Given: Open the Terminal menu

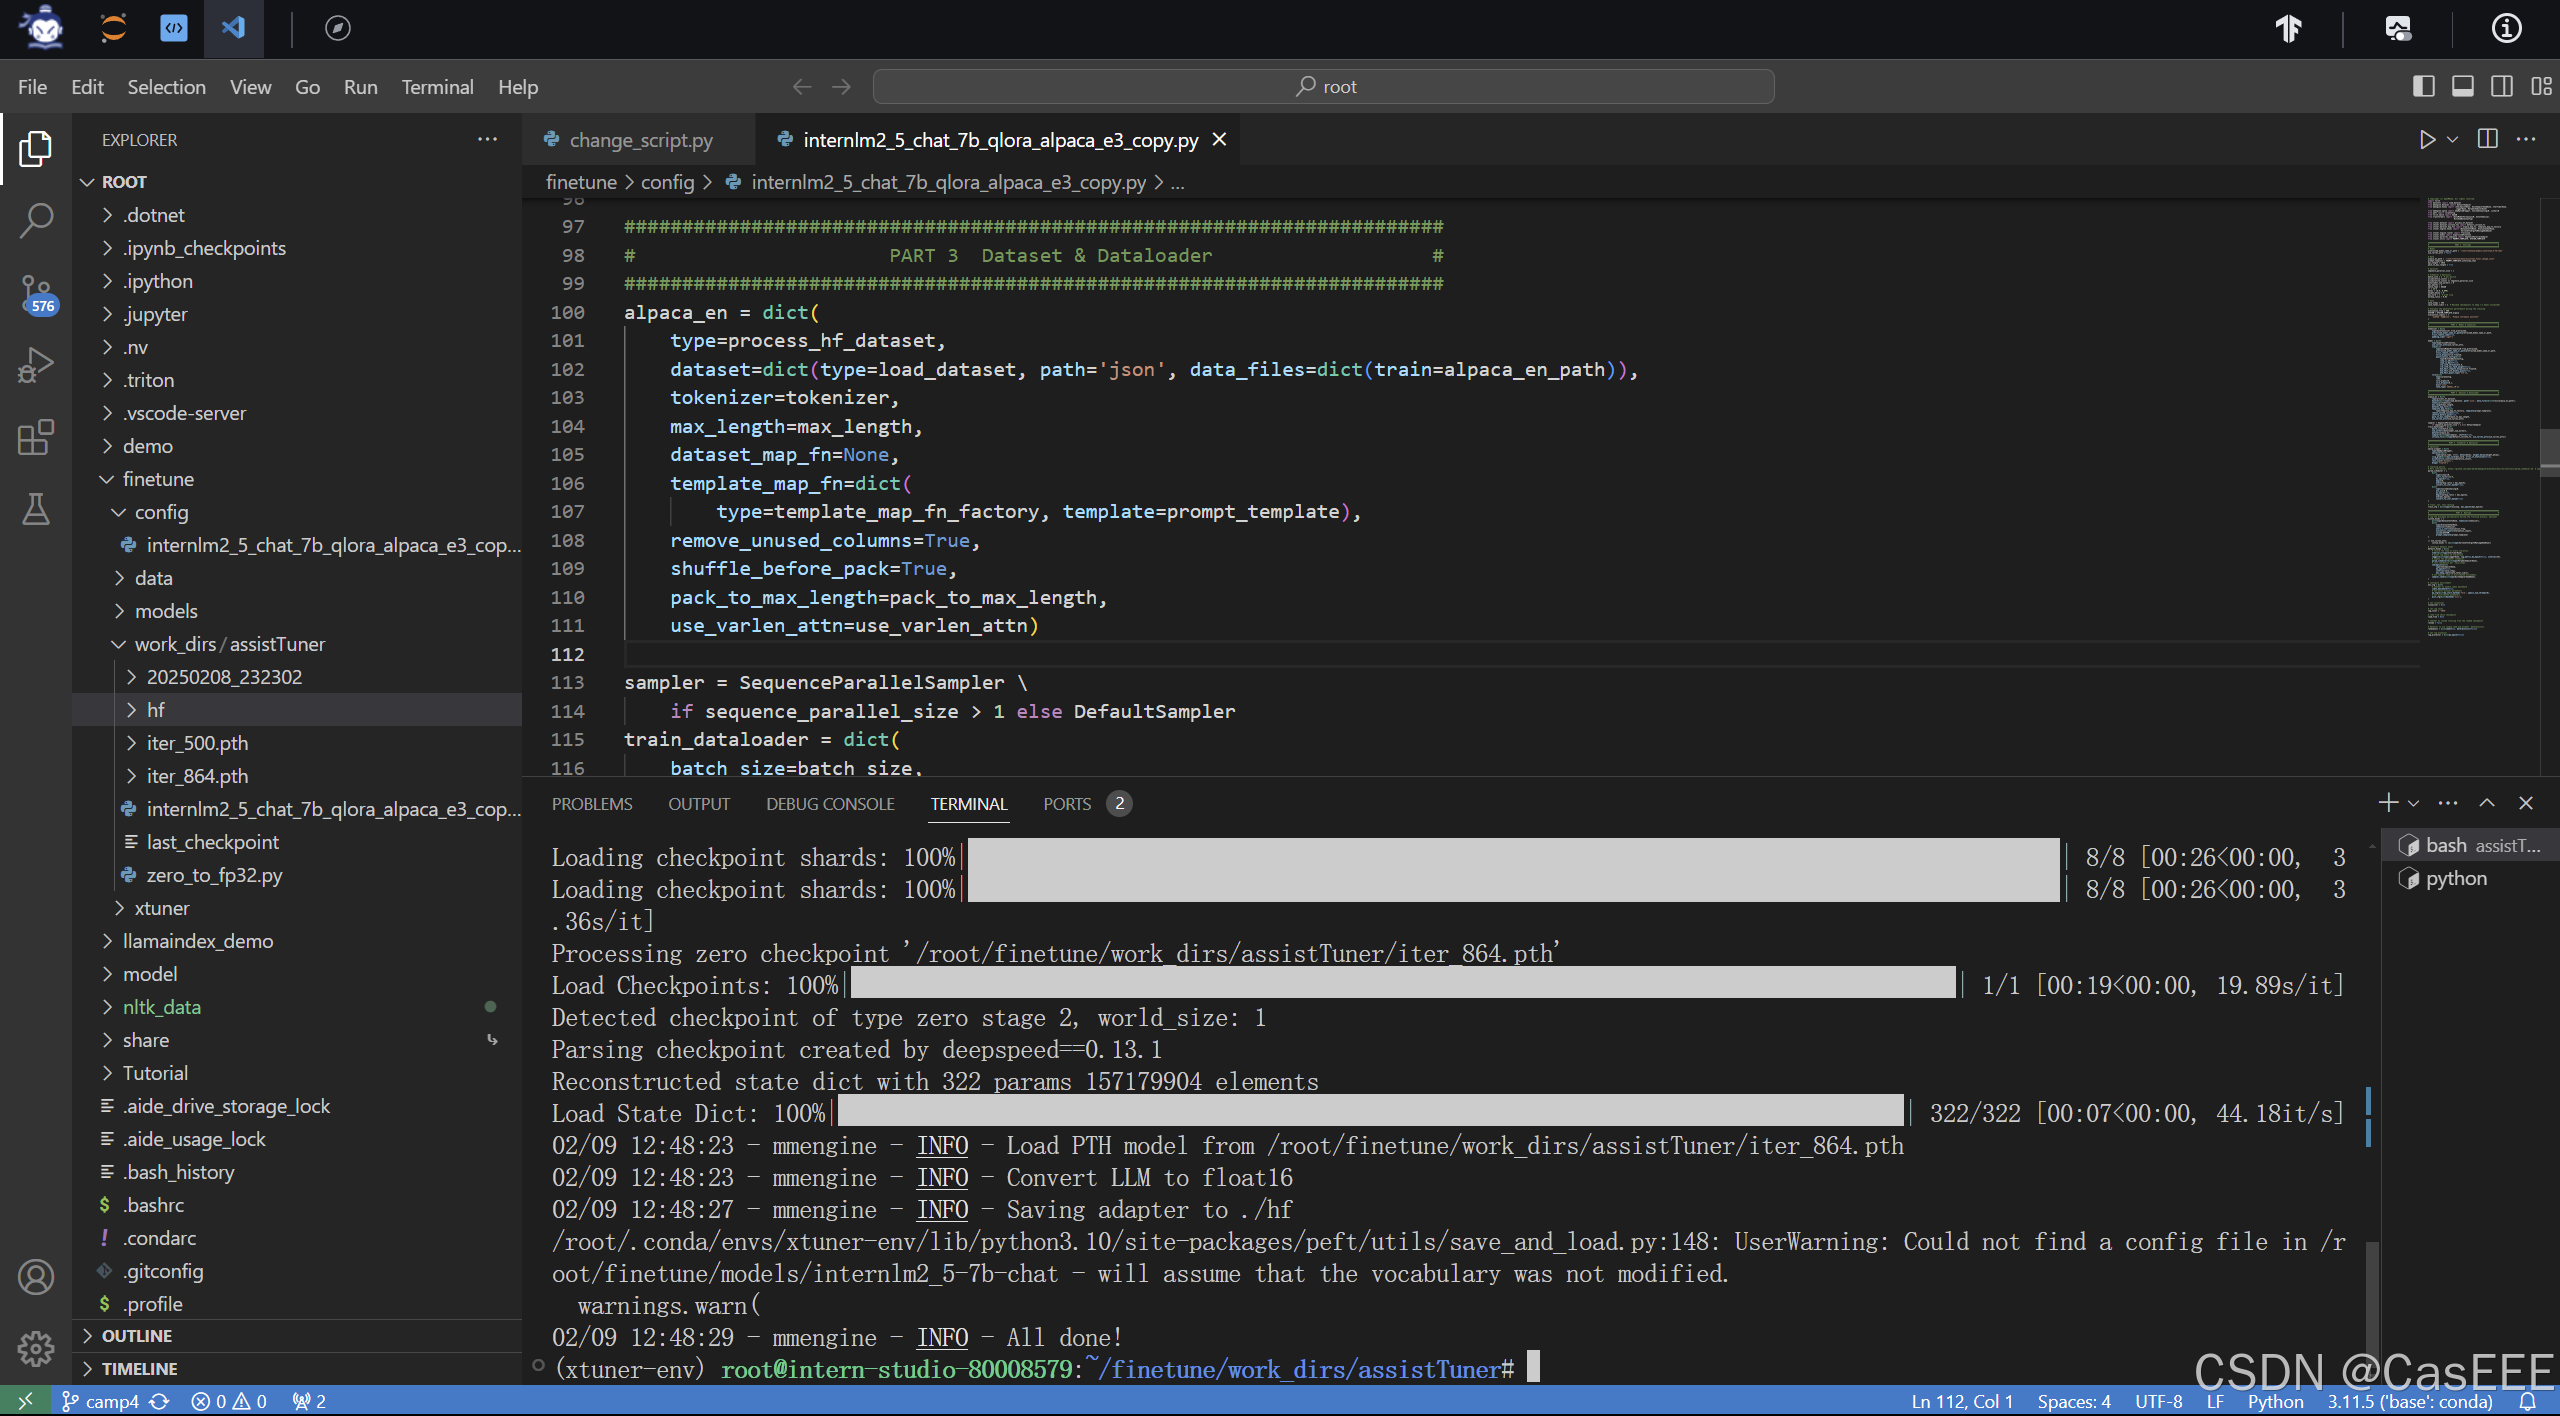Looking at the screenshot, I should 437,87.
